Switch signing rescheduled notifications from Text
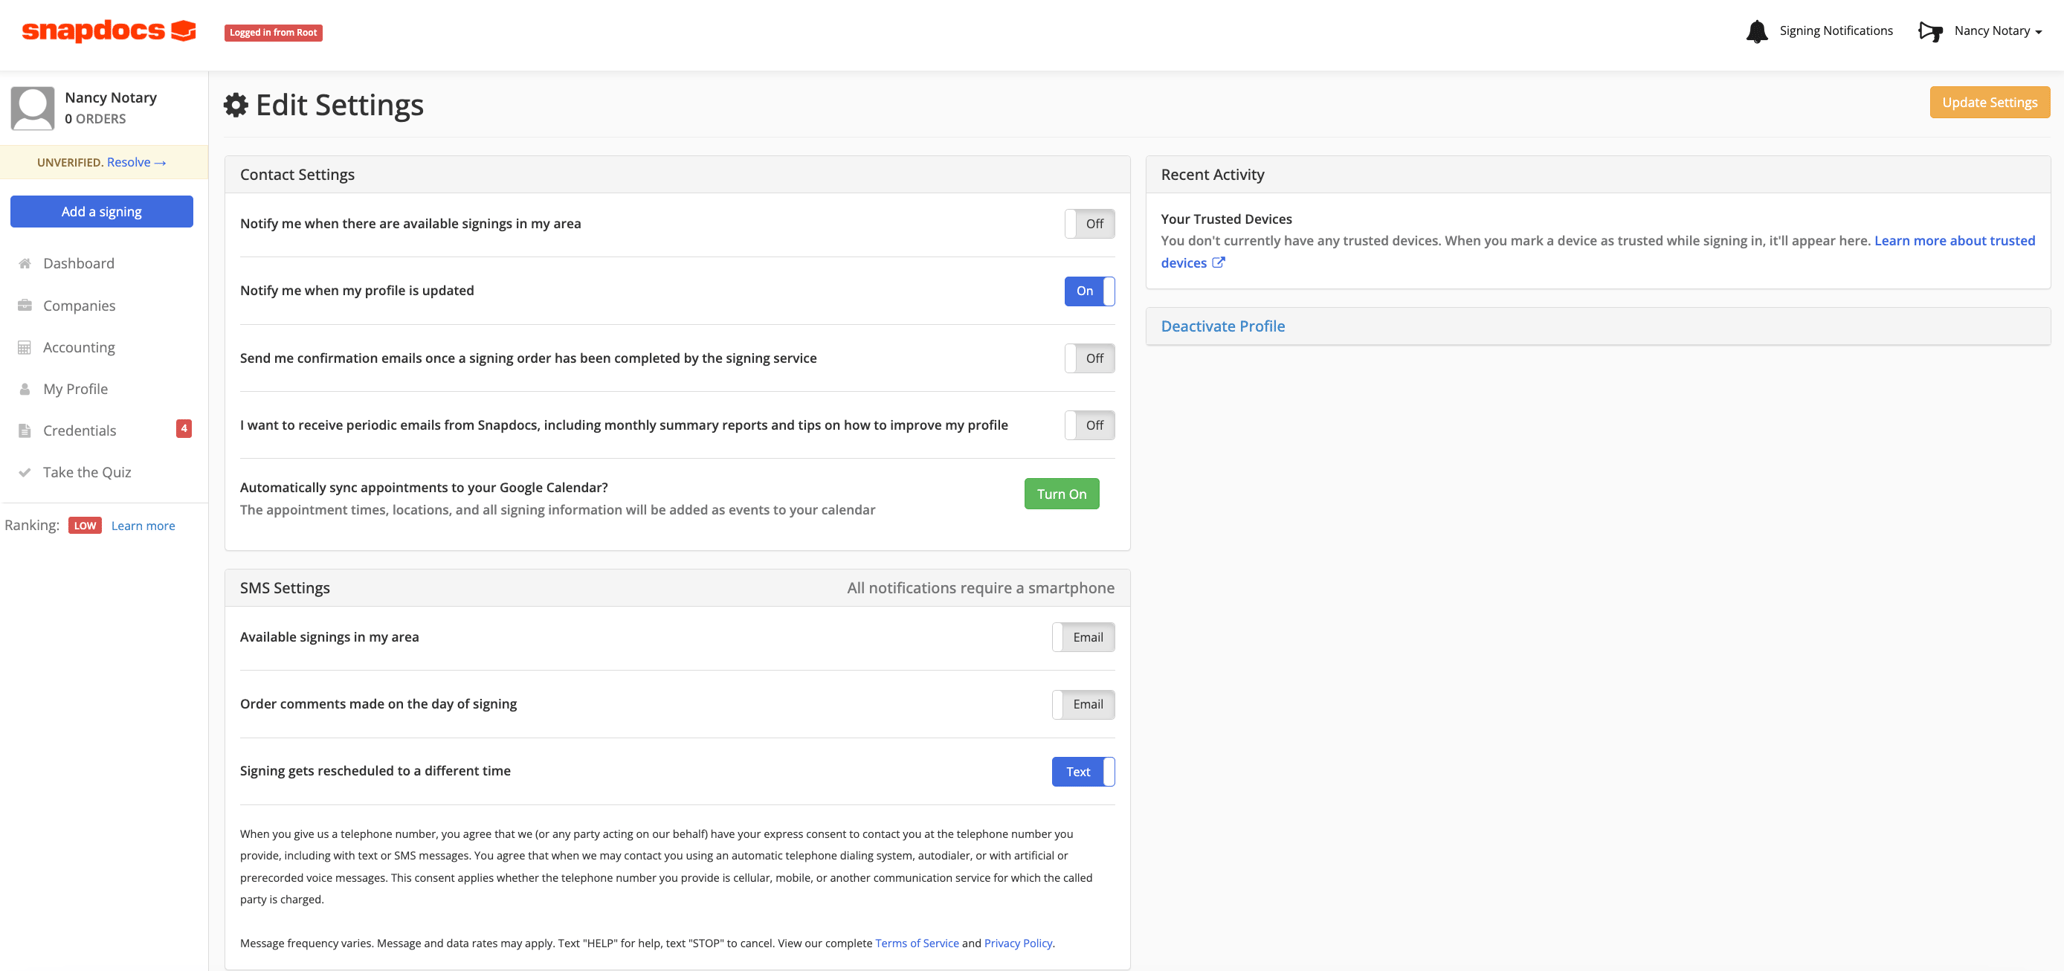 (1083, 771)
